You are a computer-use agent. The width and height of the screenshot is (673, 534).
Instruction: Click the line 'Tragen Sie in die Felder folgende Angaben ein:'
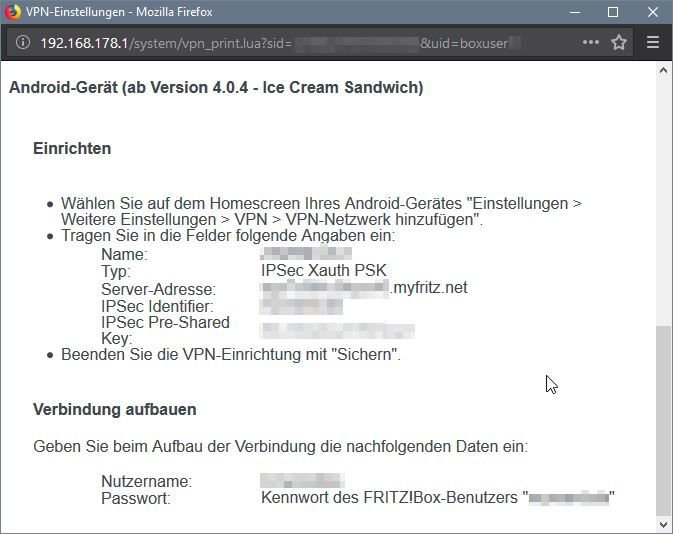[x=228, y=236]
